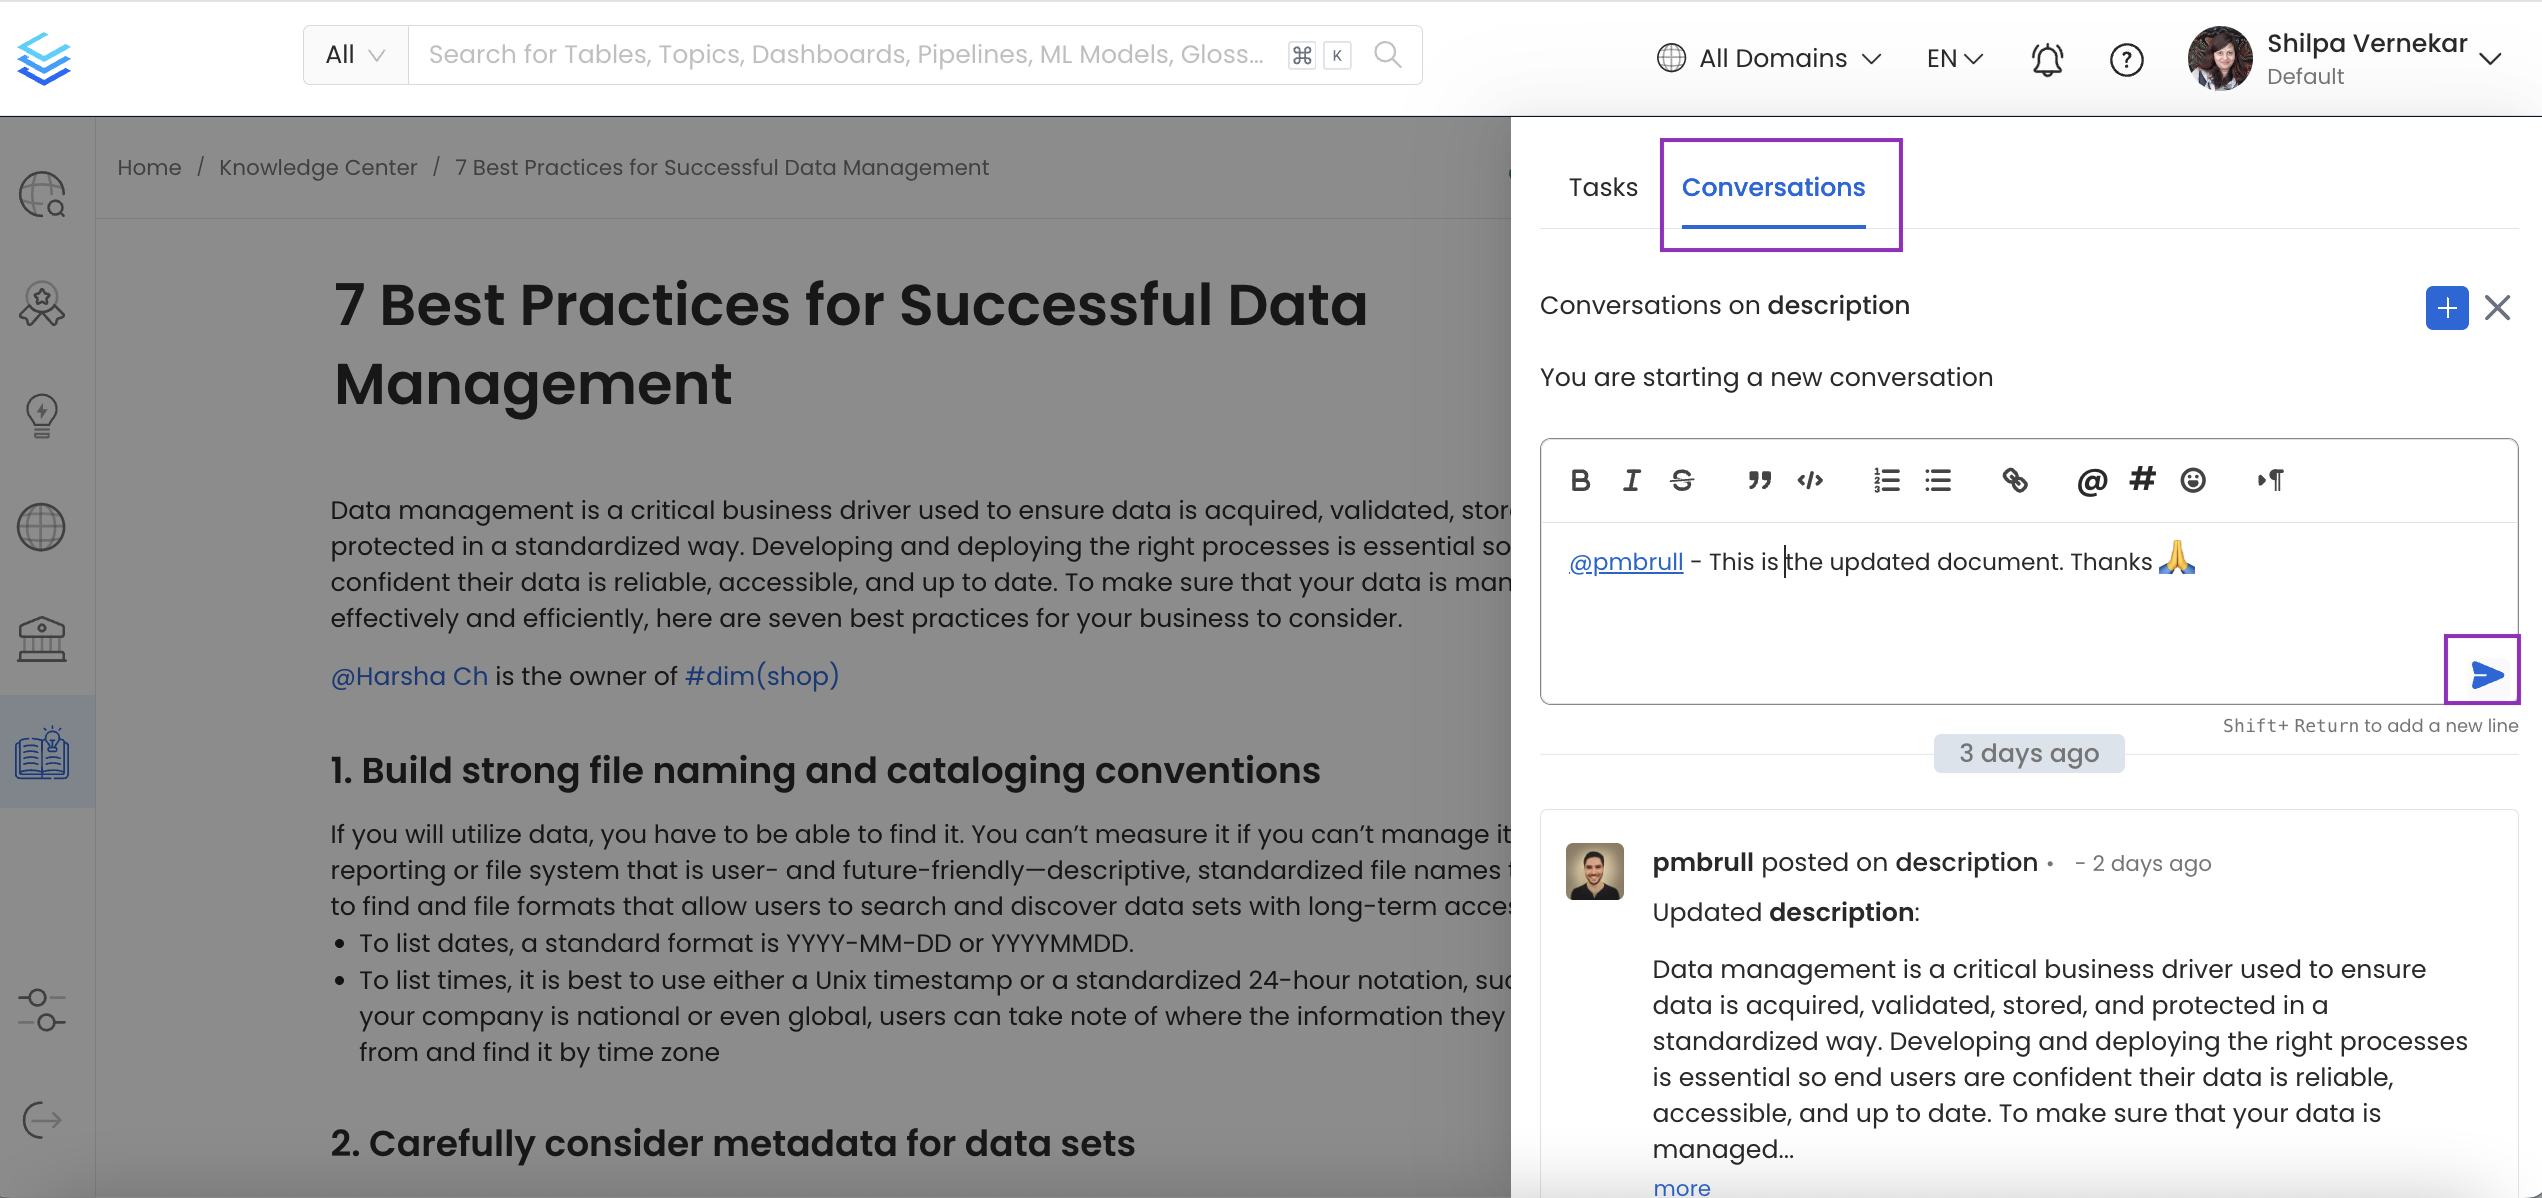Click the search input field
This screenshot has width=2542, height=1198.
click(x=845, y=55)
